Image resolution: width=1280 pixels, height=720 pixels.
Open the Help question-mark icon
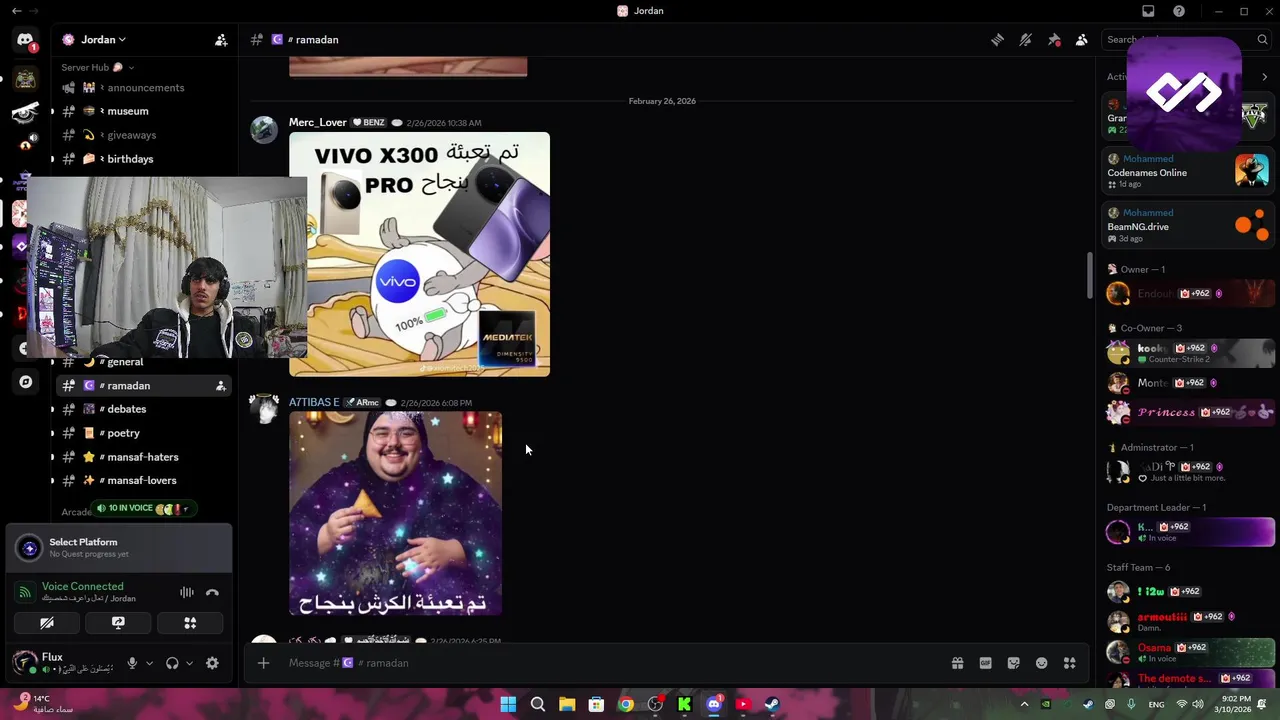(x=1179, y=11)
